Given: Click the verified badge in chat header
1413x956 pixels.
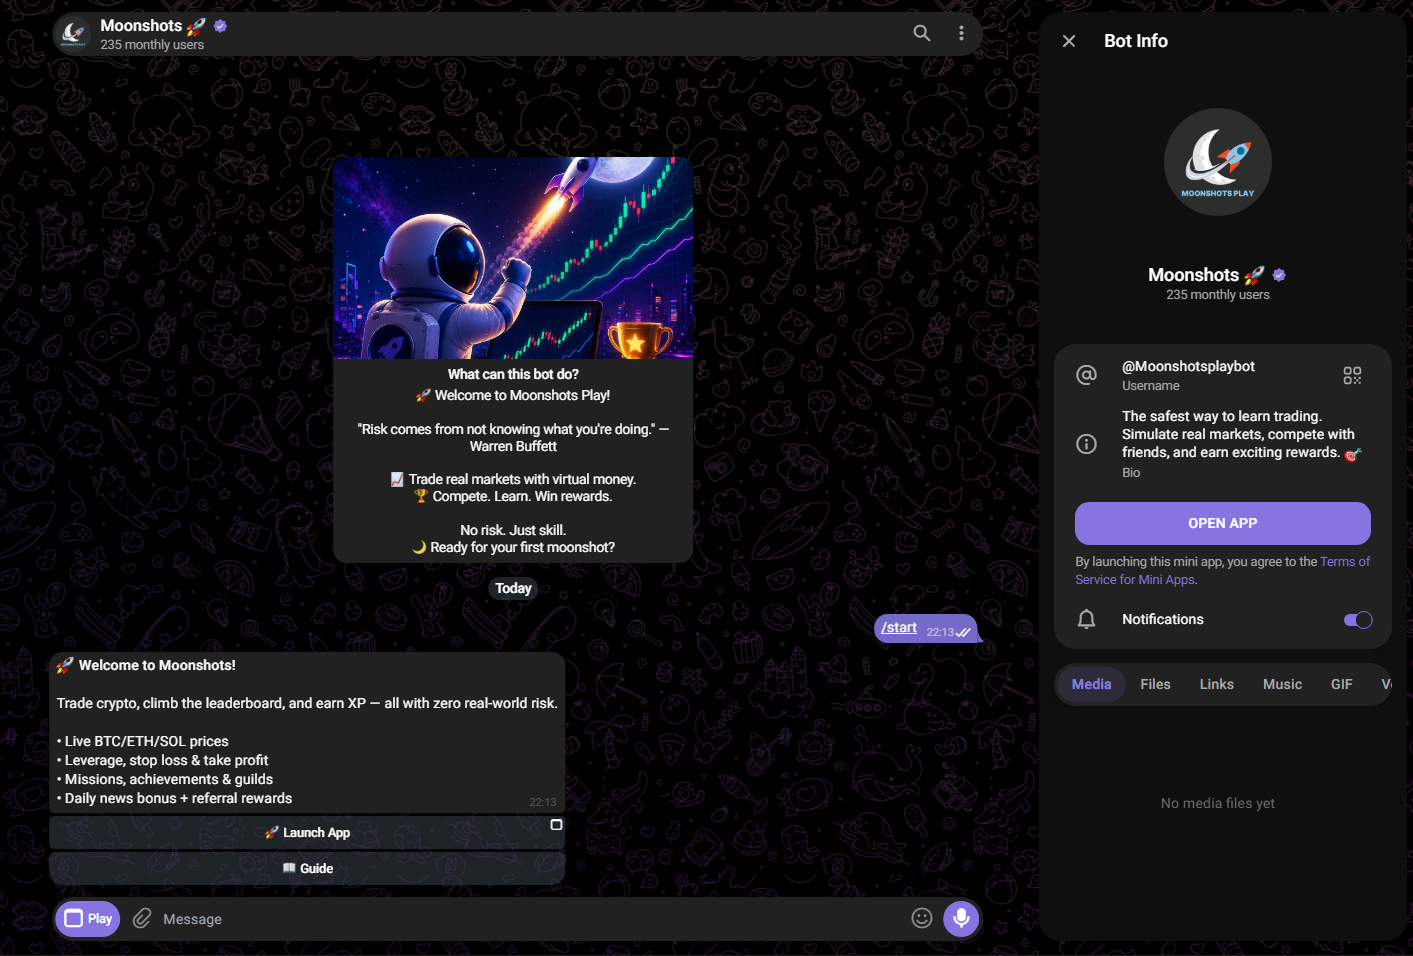Looking at the screenshot, I should click(220, 26).
